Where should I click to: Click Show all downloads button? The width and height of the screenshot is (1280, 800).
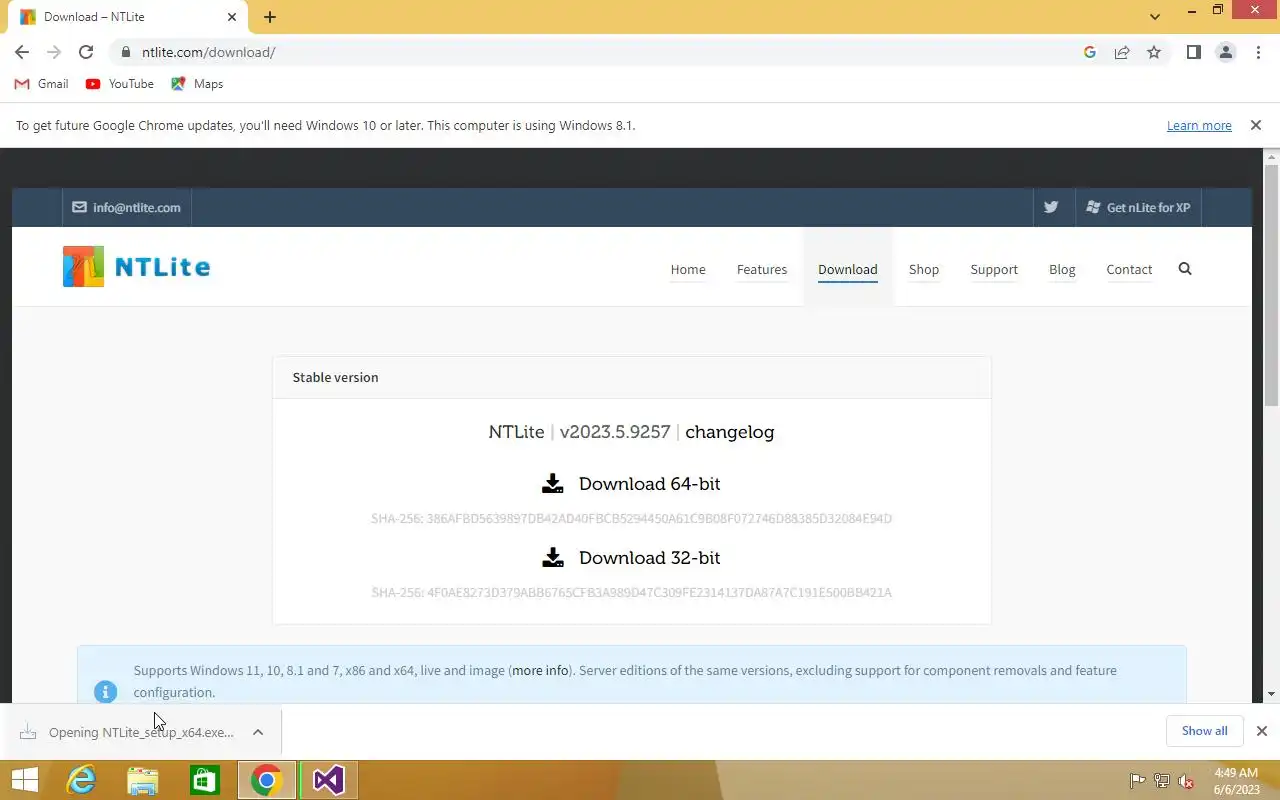click(x=1204, y=731)
